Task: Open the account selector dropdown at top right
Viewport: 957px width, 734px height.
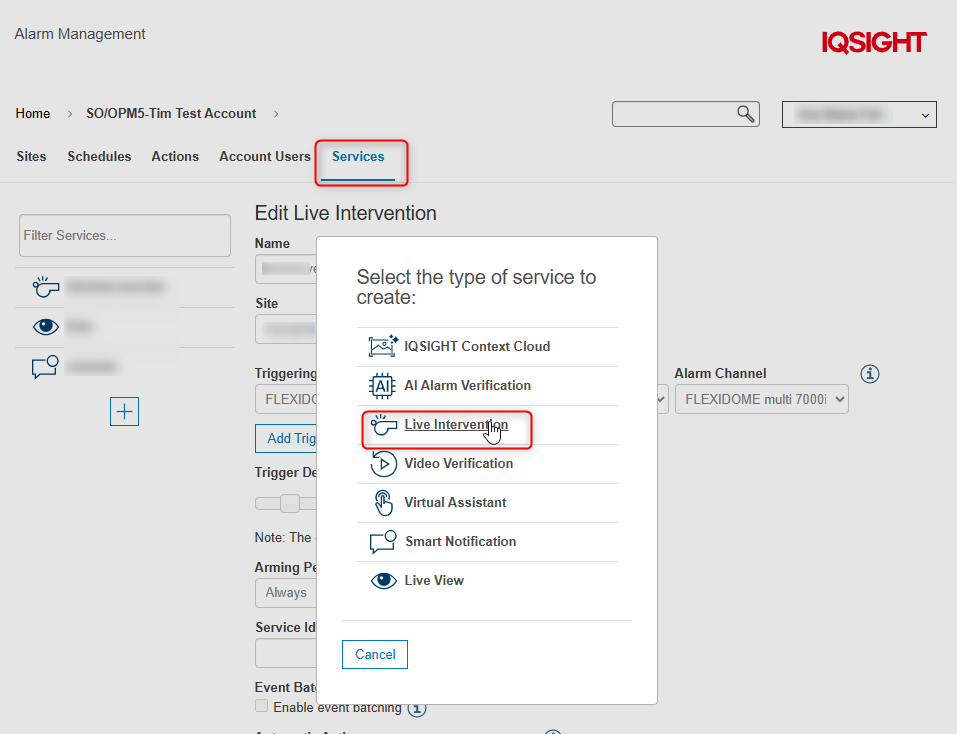Action: click(859, 115)
